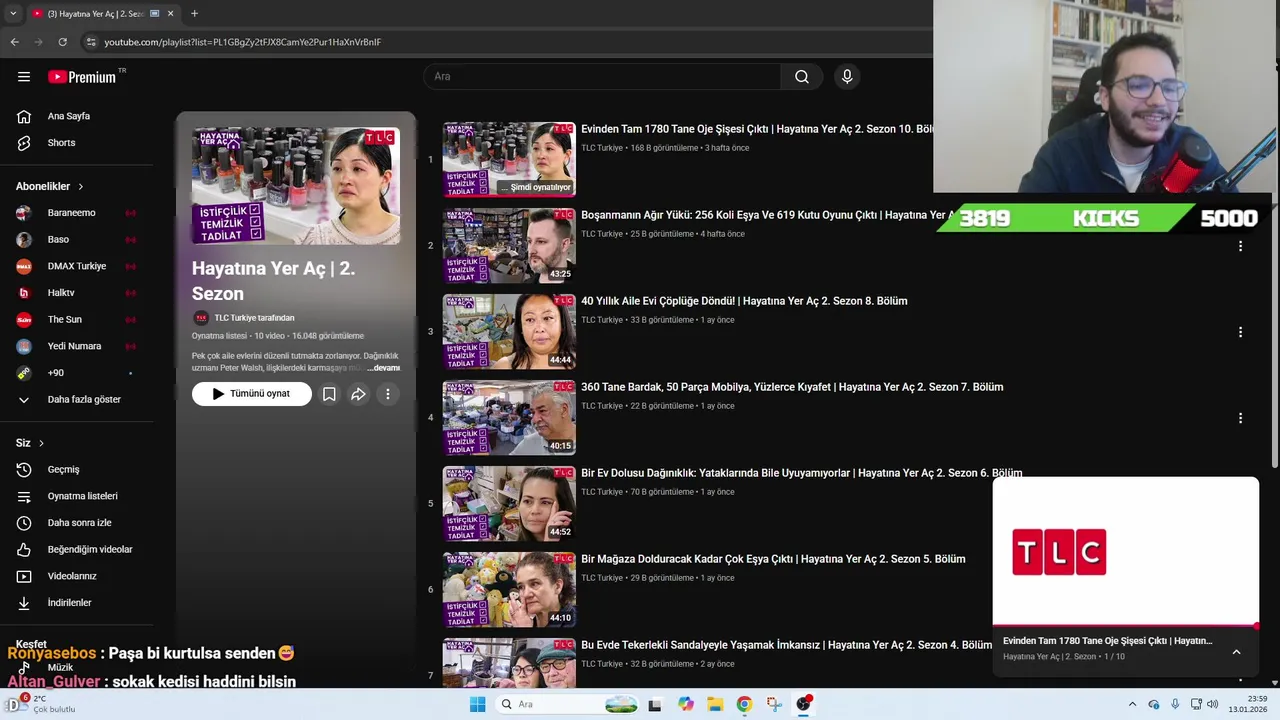Open Snipping Tool from taskbar
This screenshot has height=720, width=1280.
coord(774,704)
